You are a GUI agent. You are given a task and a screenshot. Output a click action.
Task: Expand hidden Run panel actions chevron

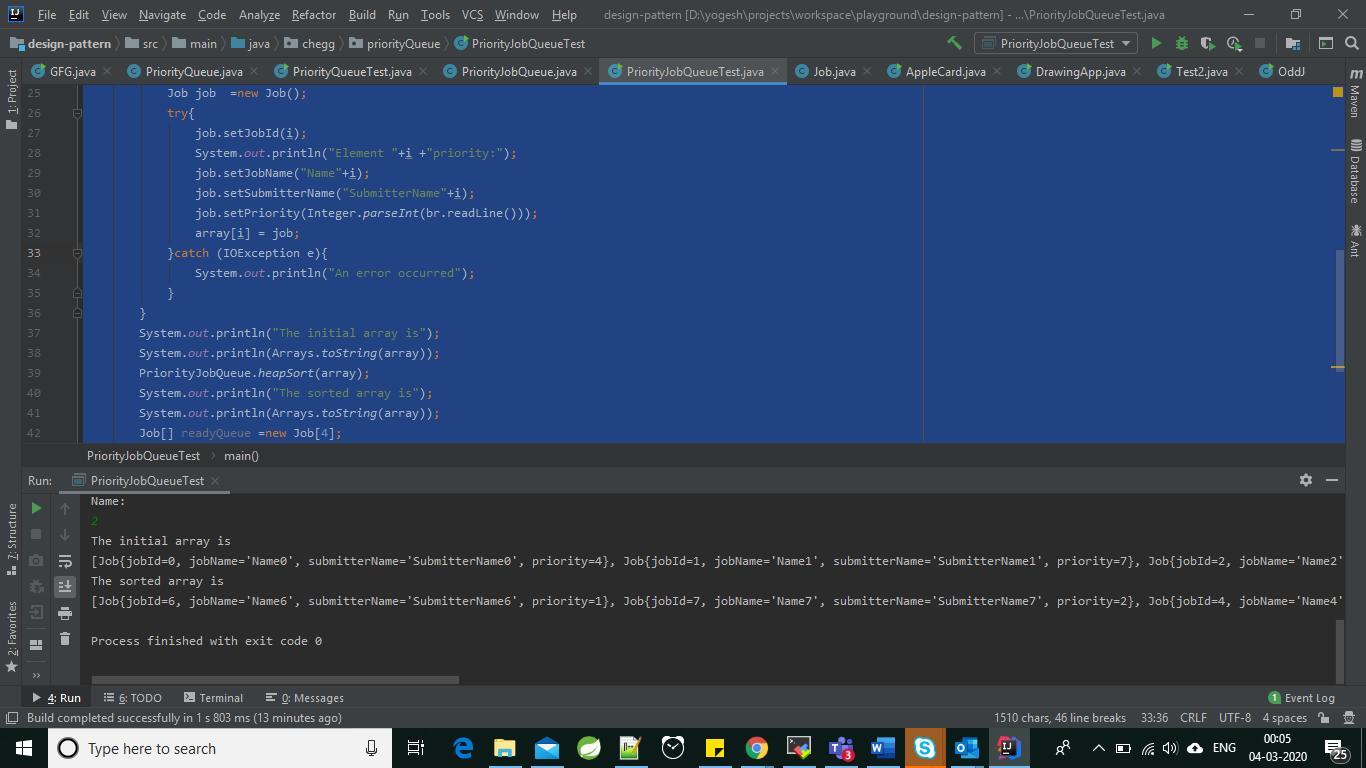36,675
